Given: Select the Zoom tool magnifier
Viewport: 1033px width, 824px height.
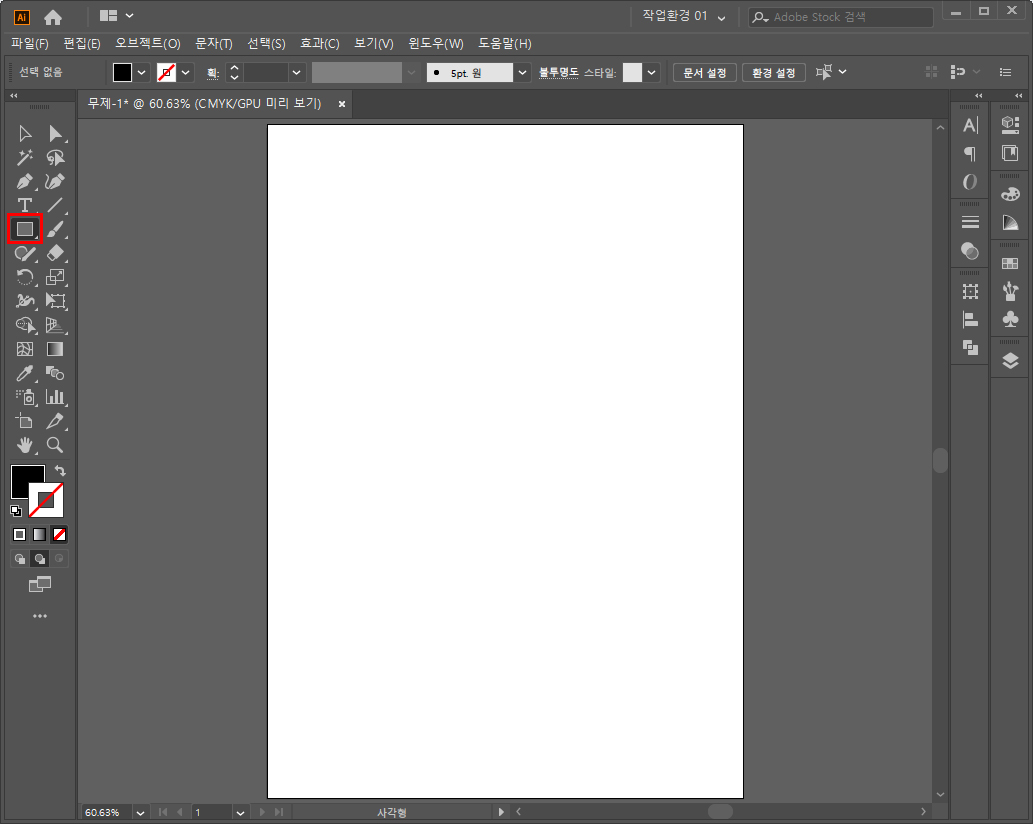Looking at the screenshot, I should (x=55, y=445).
